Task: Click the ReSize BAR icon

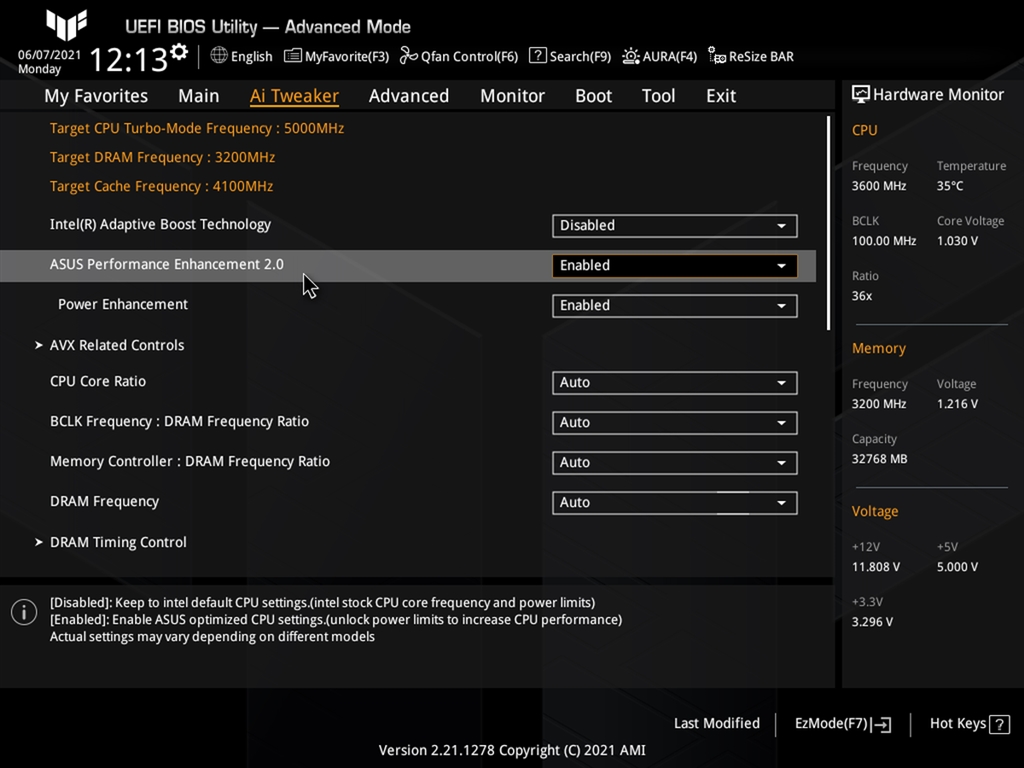Action: click(717, 56)
